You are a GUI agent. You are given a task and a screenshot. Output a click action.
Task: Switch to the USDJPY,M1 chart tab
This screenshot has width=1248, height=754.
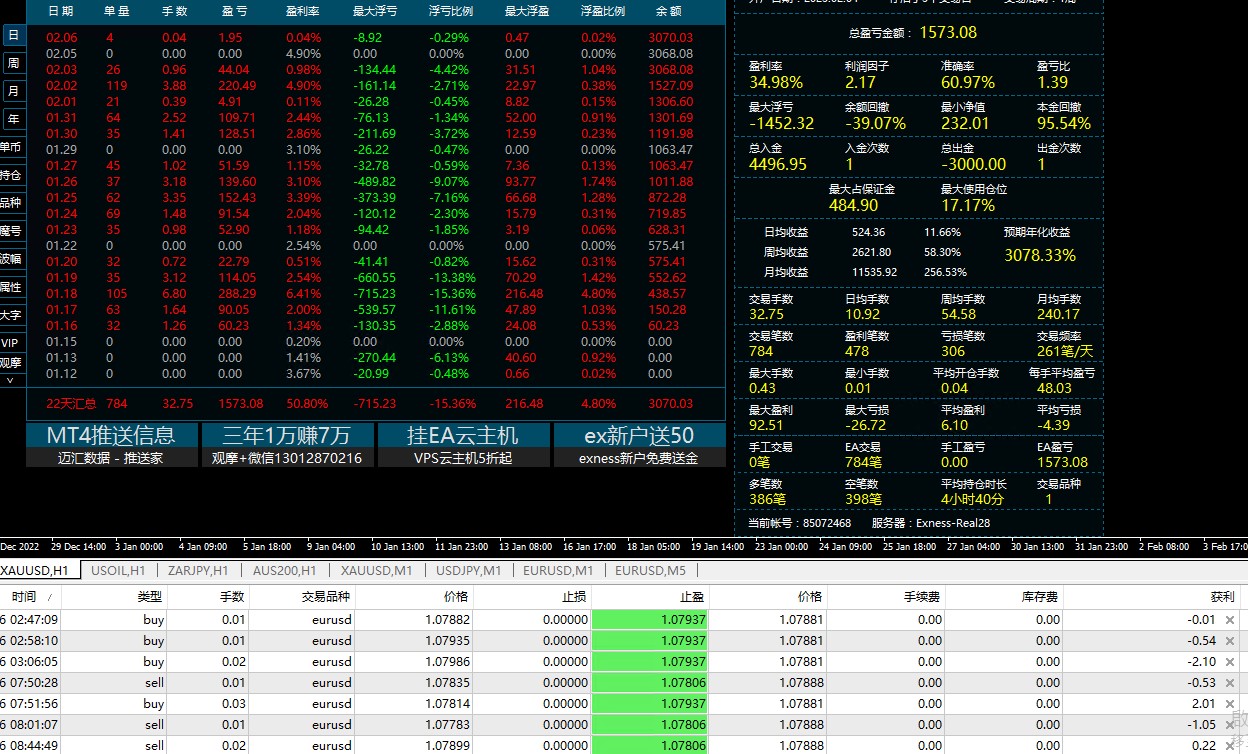469,570
